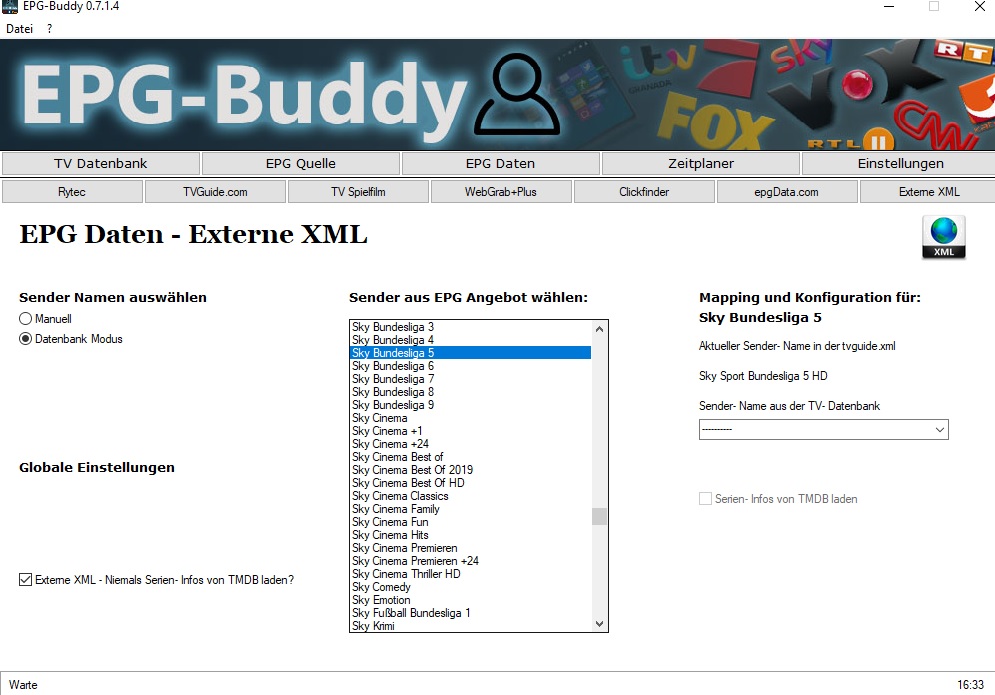Open the Sender-Name TV-Datenbank dropdown
This screenshot has width=995, height=695.
[824, 430]
